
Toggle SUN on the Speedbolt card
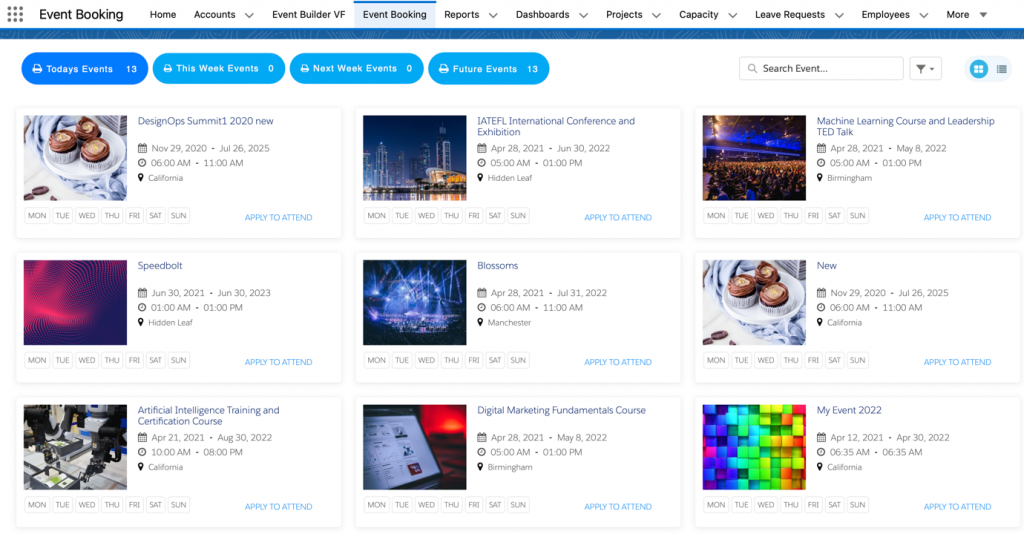click(178, 361)
